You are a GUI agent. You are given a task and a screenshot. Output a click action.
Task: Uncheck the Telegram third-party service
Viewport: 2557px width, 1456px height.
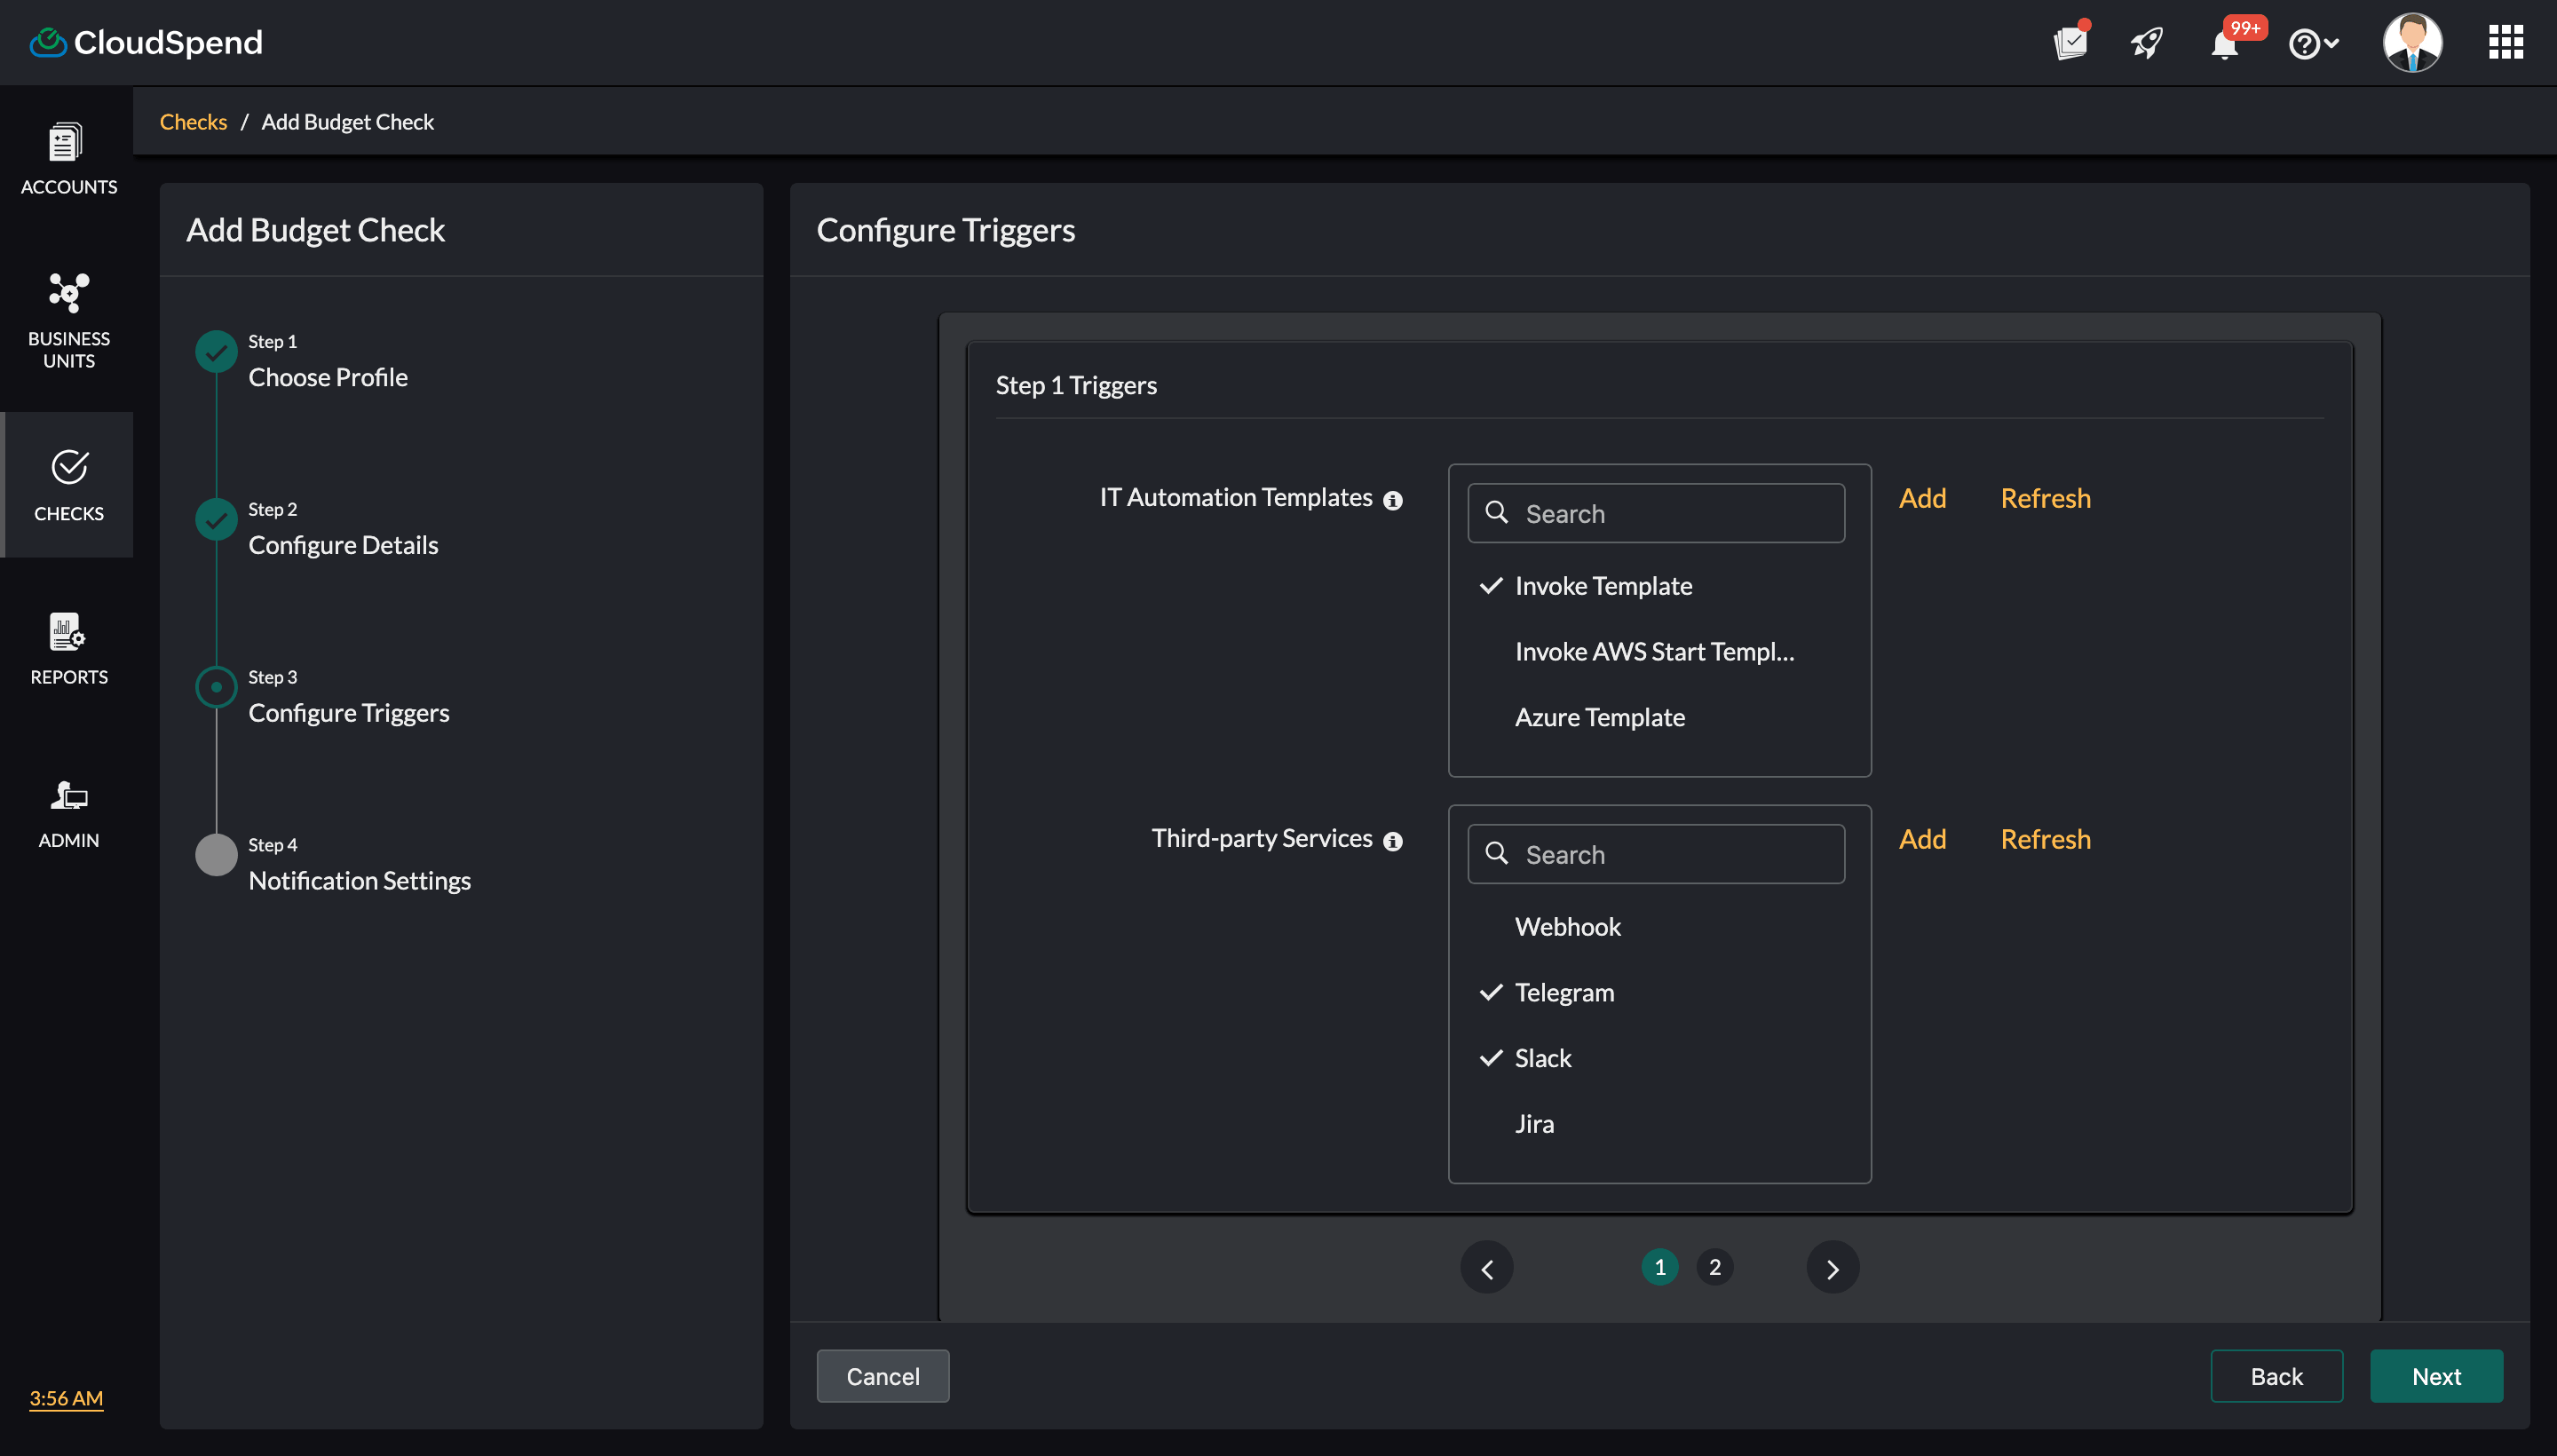point(1564,992)
